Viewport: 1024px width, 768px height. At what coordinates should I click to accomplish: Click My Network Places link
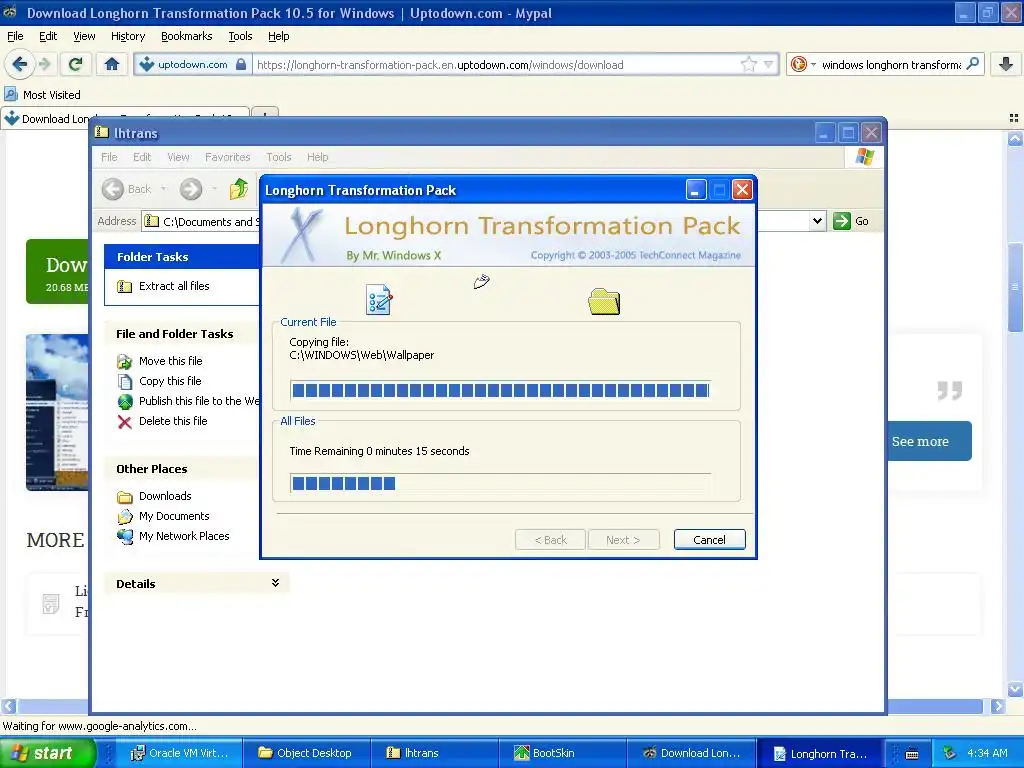[184, 536]
